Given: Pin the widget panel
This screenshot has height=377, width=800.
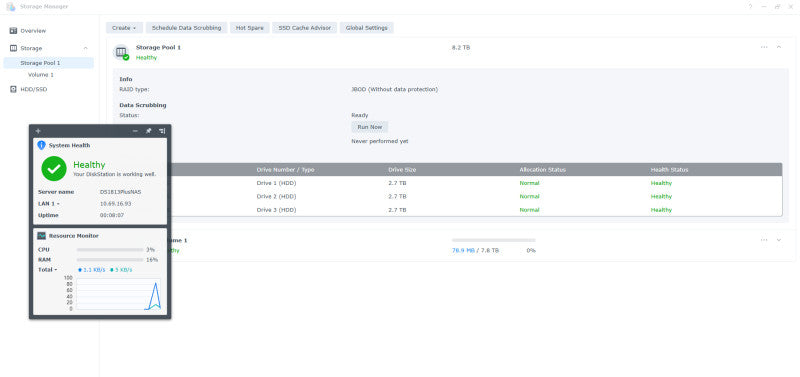Looking at the screenshot, I should (x=148, y=131).
